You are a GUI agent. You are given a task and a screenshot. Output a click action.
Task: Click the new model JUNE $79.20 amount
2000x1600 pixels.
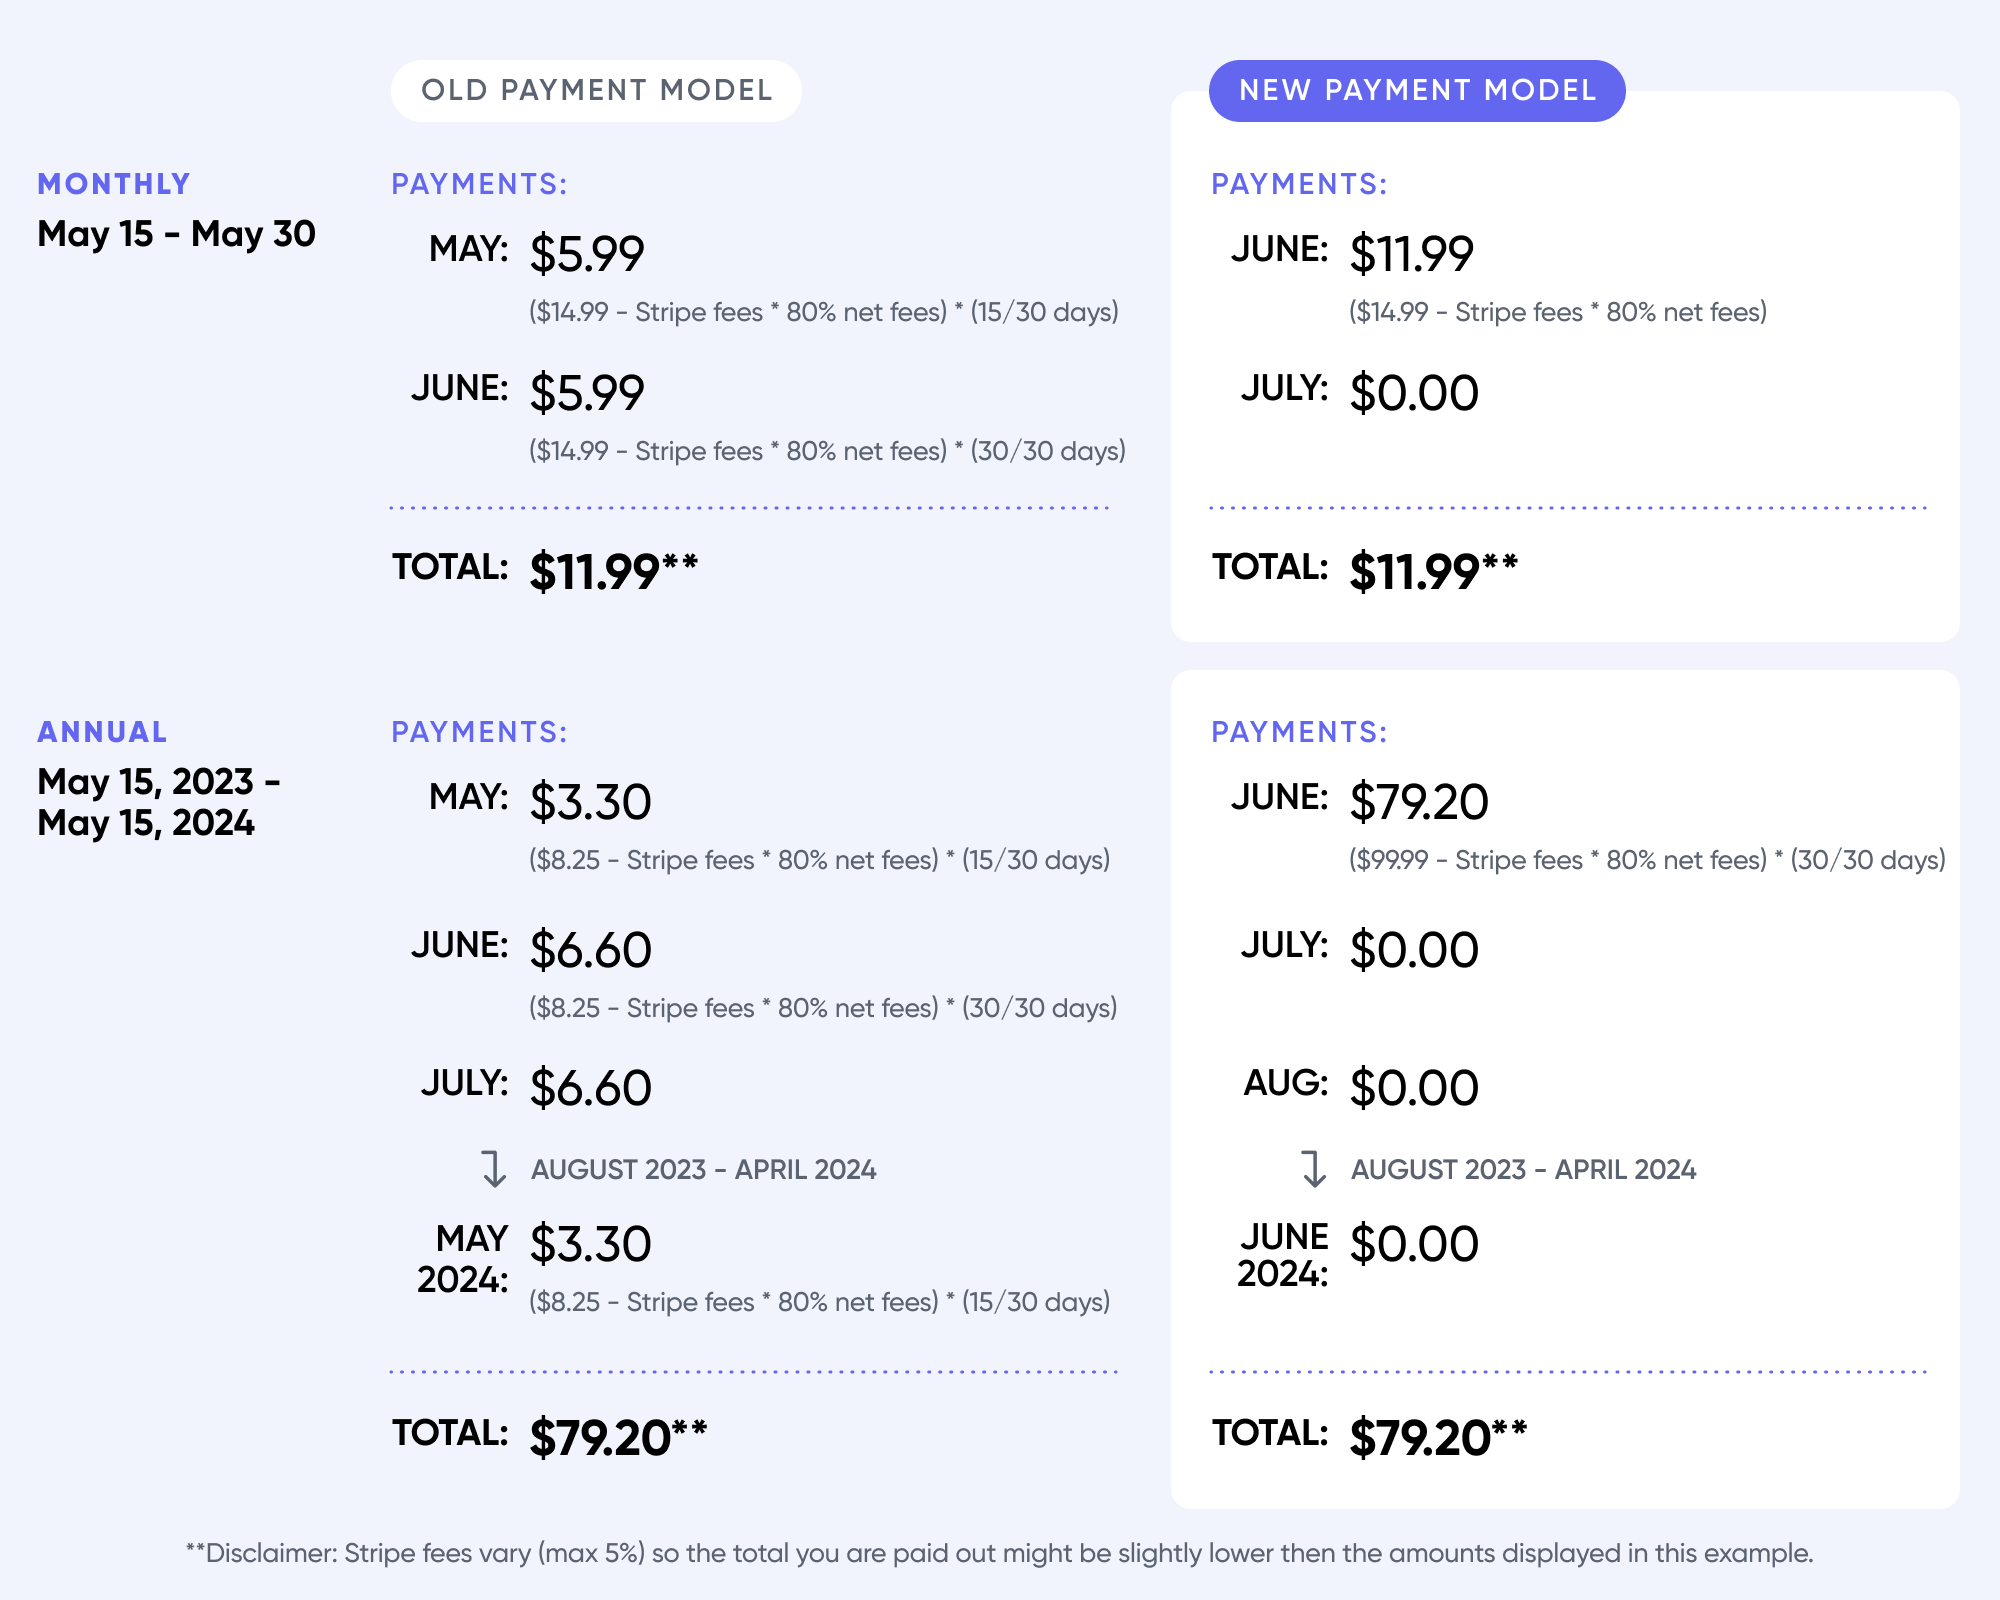click(x=1419, y=802)
